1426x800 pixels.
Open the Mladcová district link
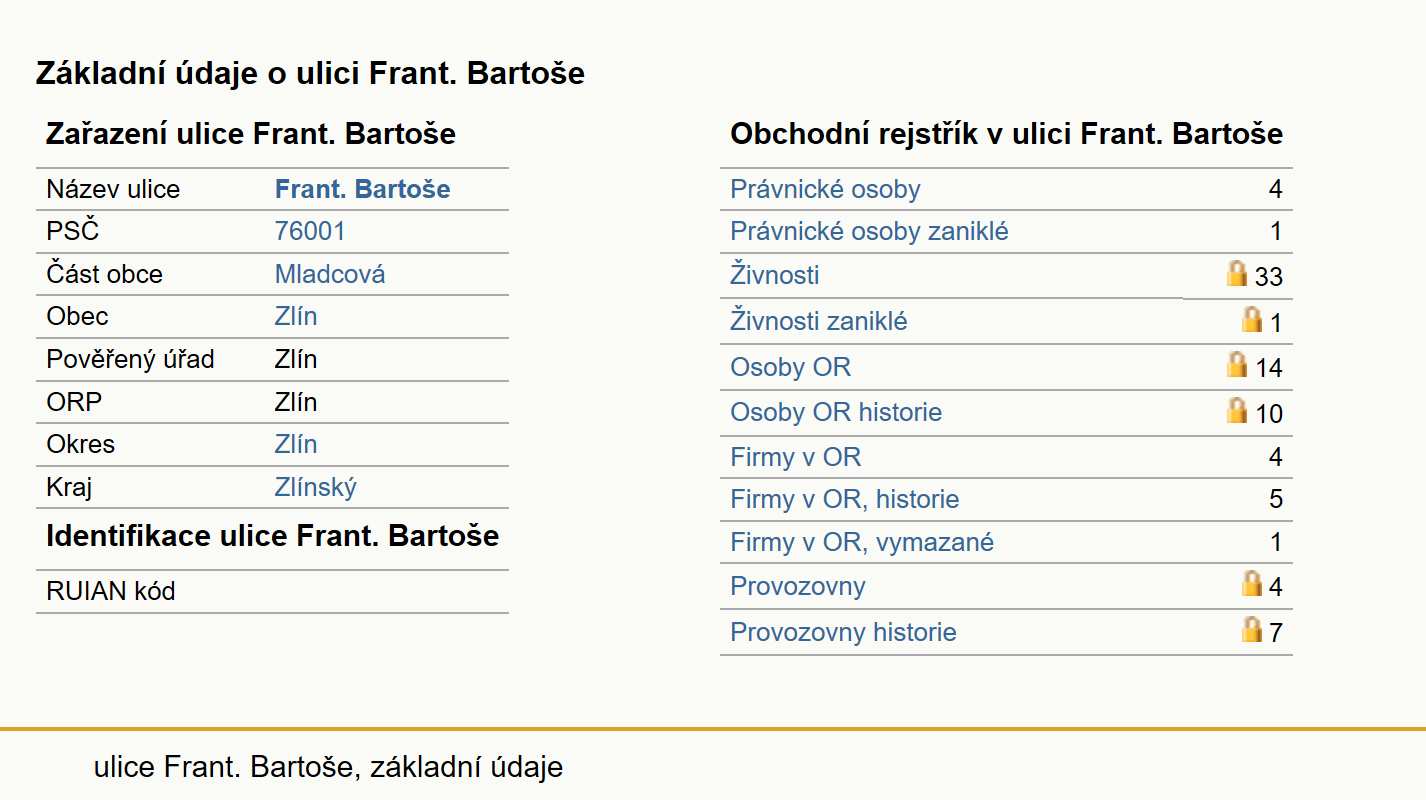coord(330,274)
